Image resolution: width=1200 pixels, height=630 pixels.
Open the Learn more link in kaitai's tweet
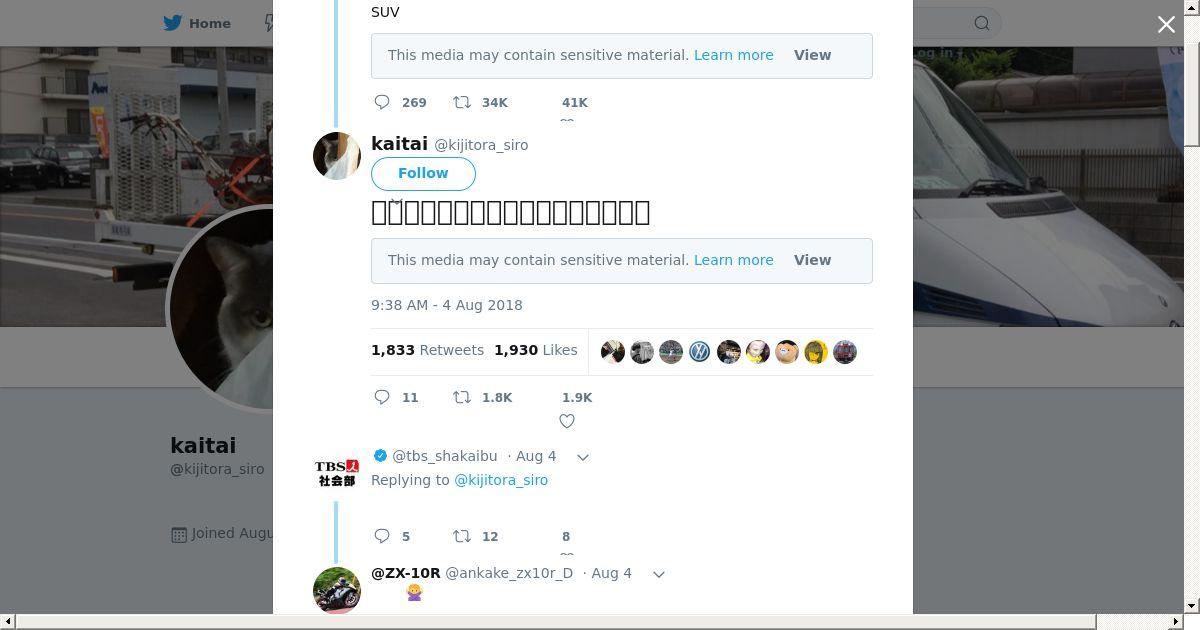click(733, 260)
